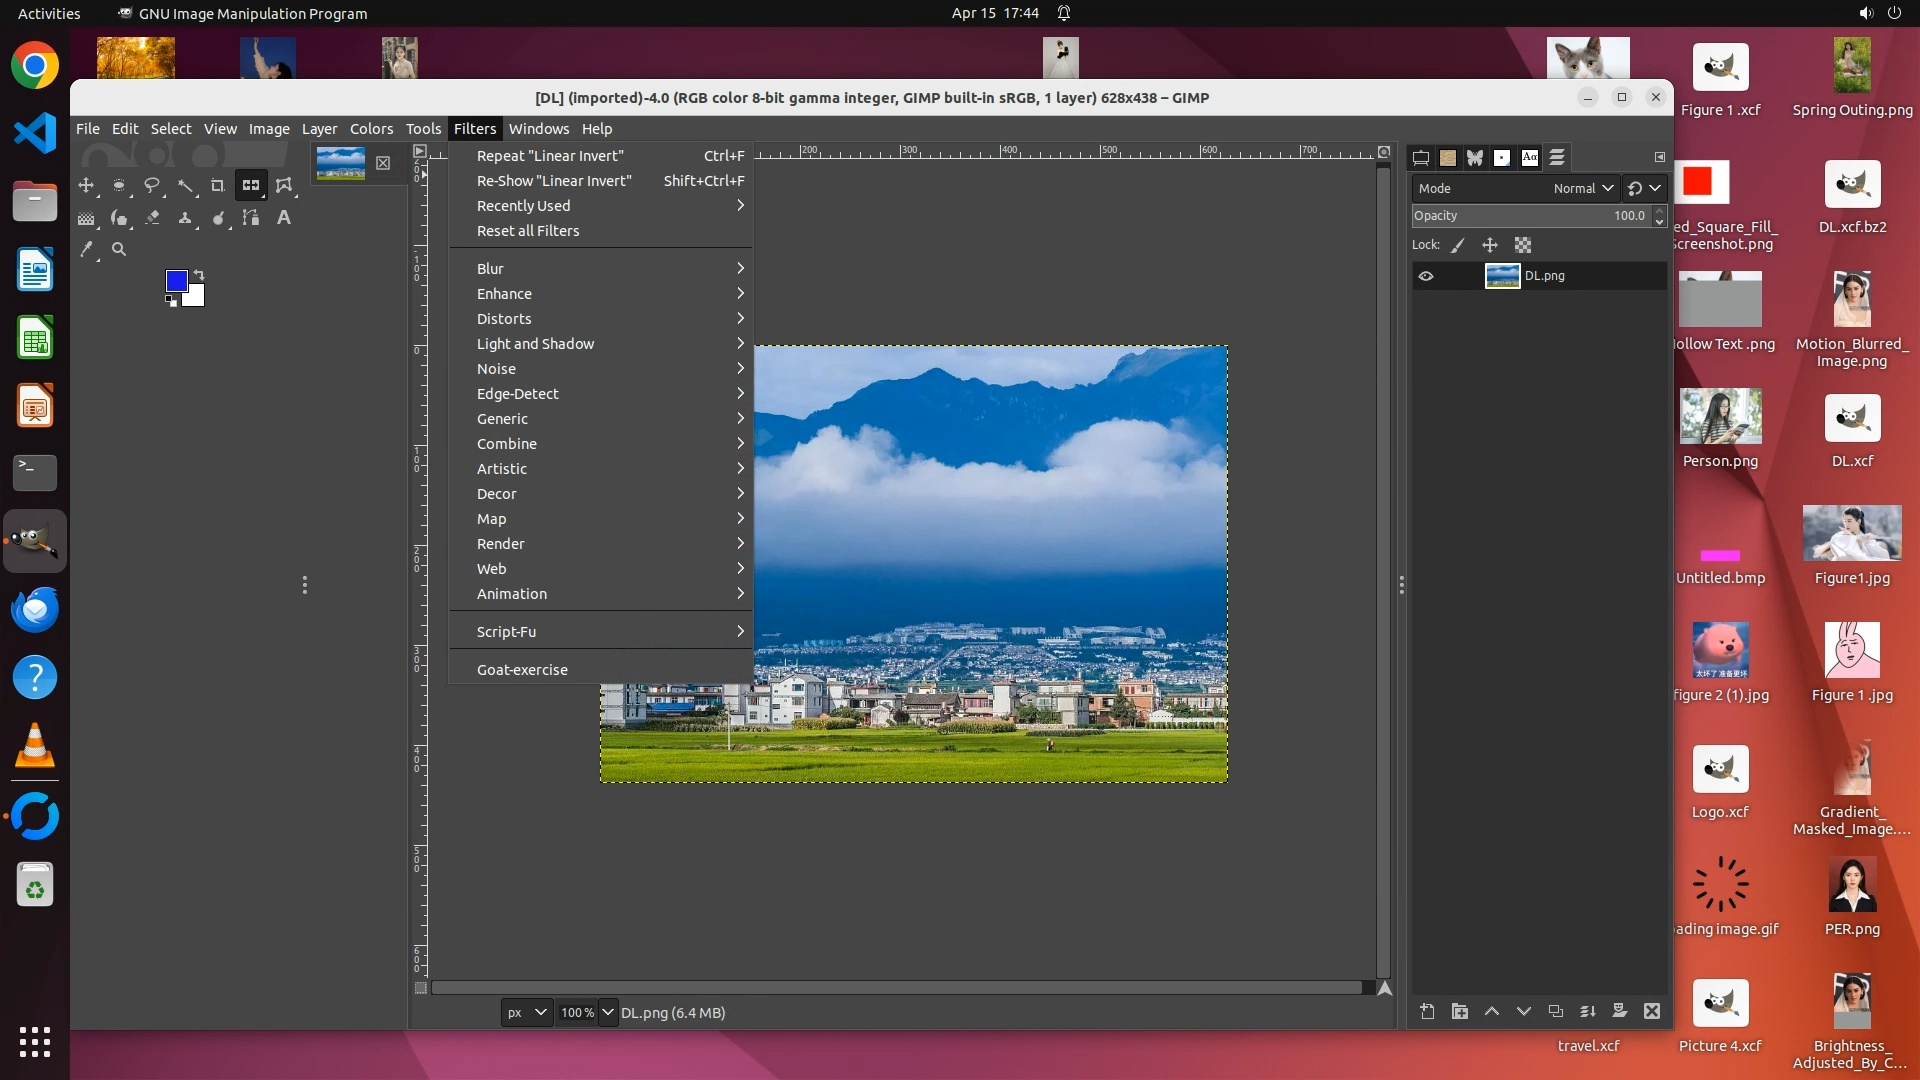
Task: Choose the Color Picker eyedropper tool
Action: pos(87,250)
